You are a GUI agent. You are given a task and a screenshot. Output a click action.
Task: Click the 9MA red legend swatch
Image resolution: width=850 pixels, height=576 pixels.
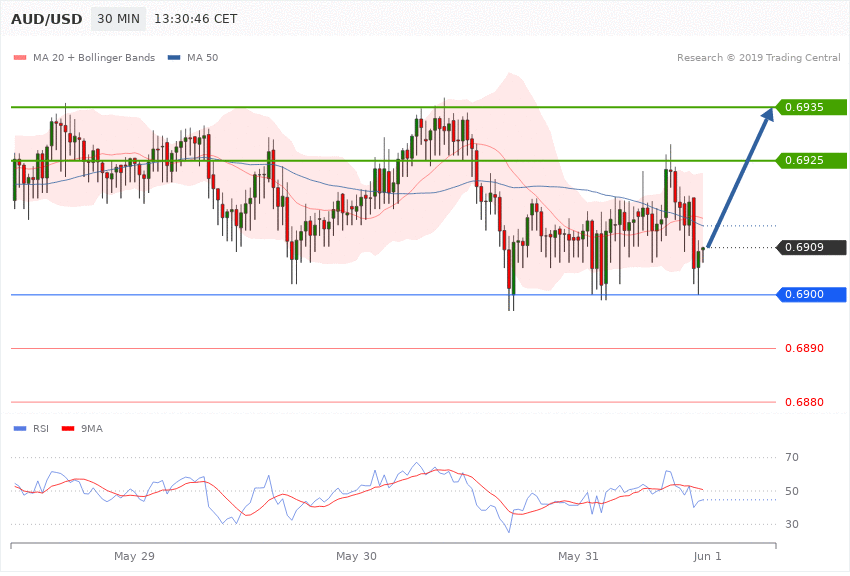[68, 429]
